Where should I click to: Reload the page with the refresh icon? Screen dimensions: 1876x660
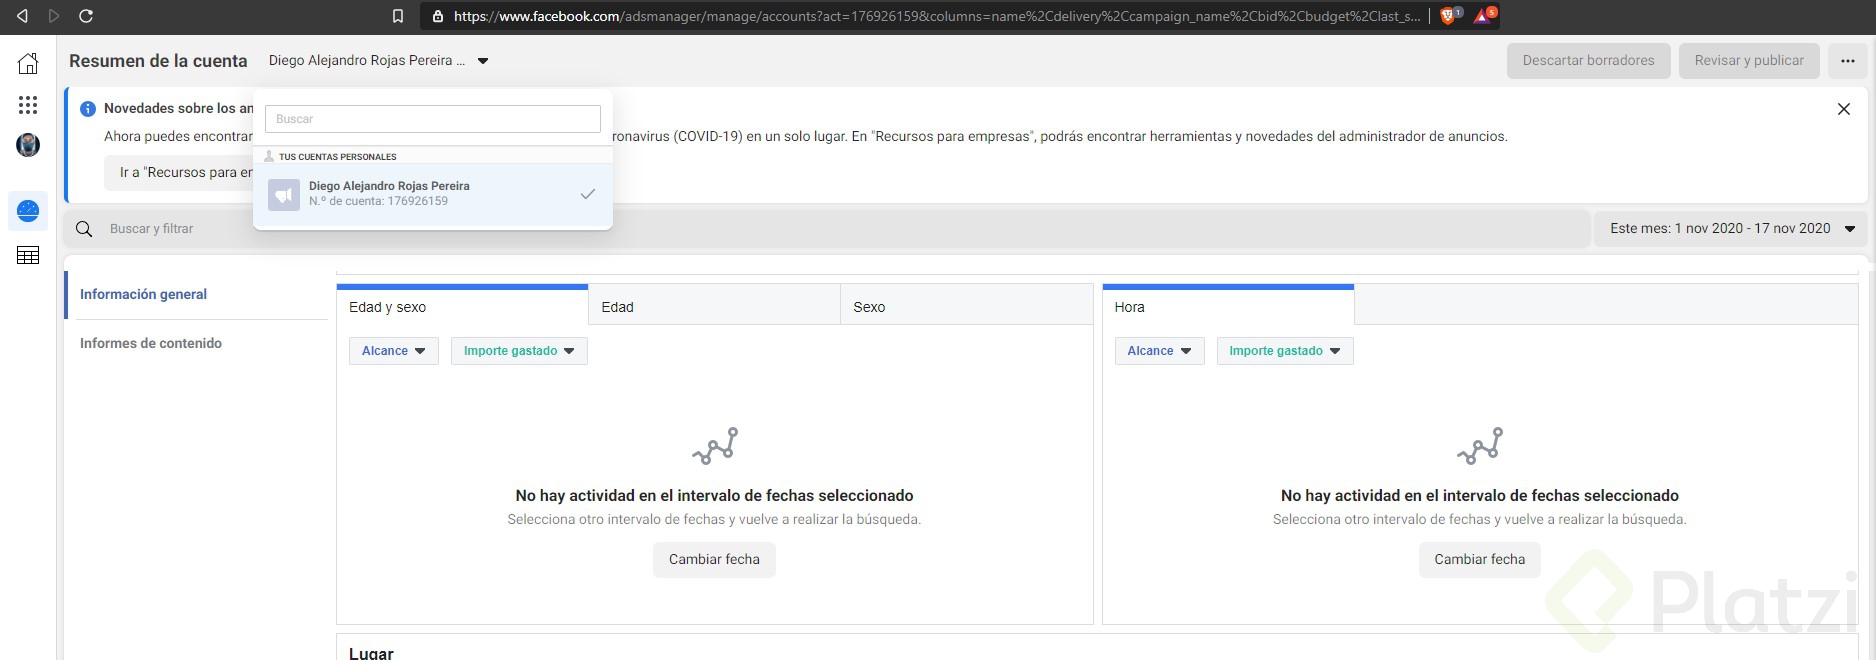(86, 16)
